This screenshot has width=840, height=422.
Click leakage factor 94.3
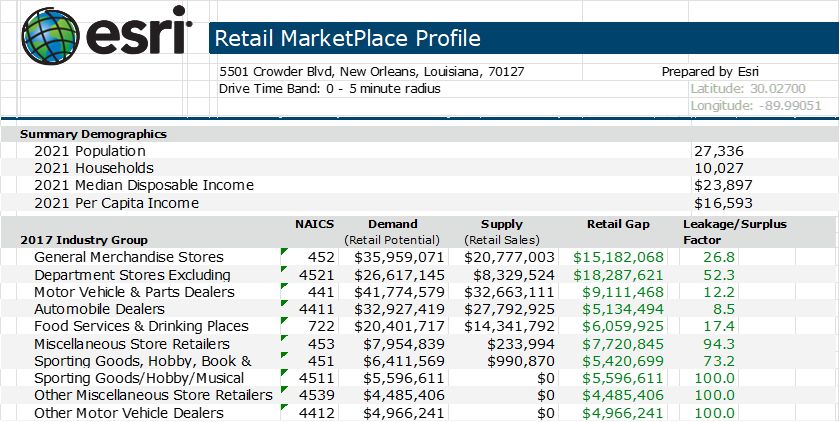(719, 344)
